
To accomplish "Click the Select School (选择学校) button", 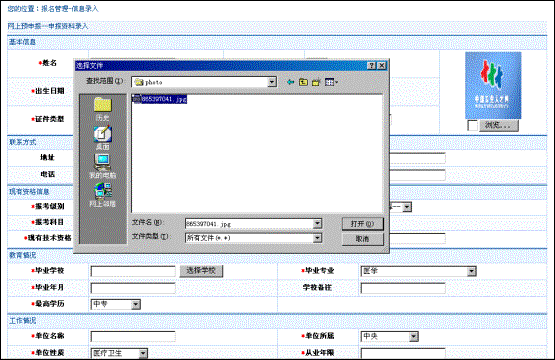I will [201, 271].
